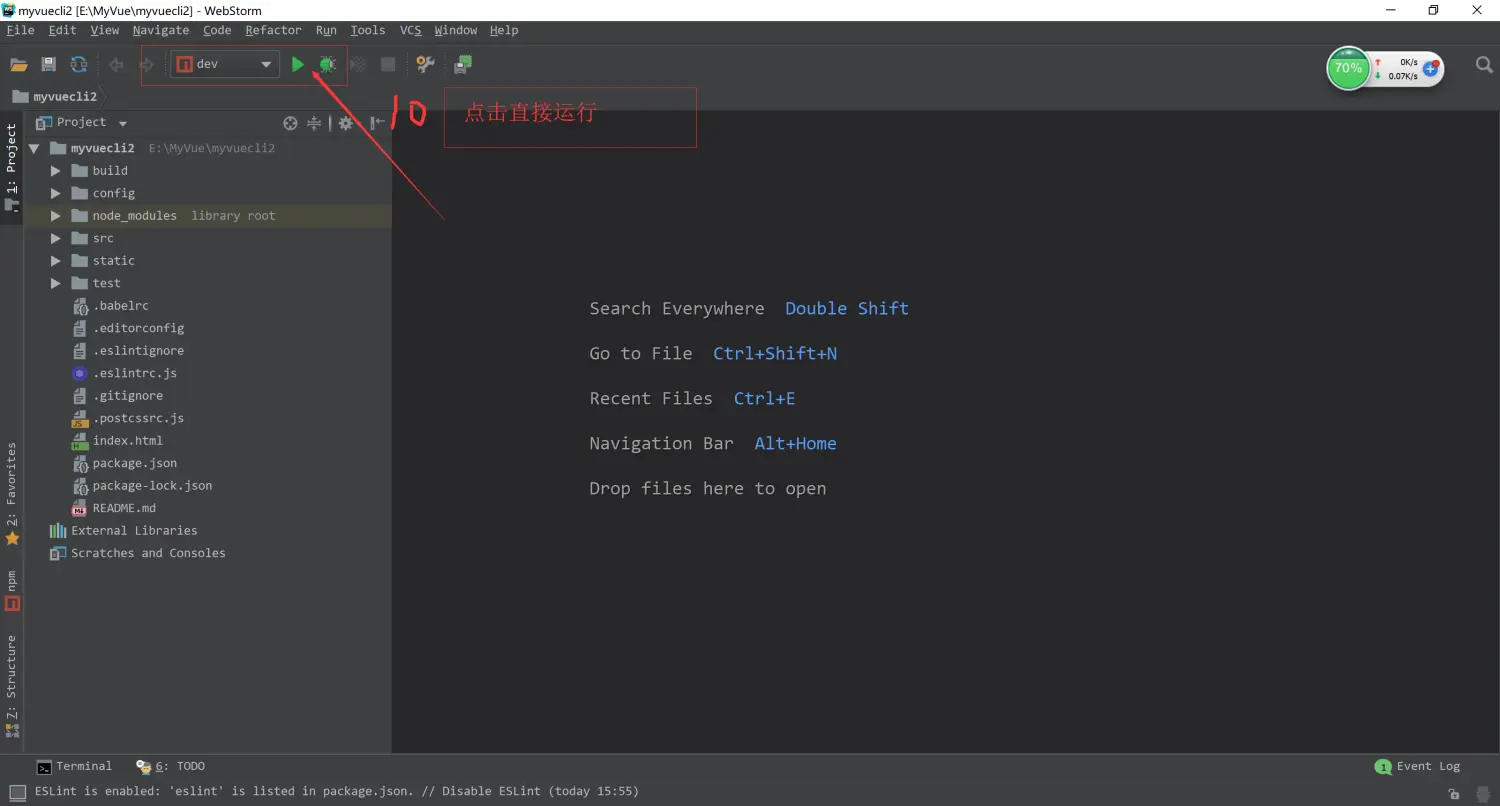Open the Tools menu
Screen dimensions: 1500x806
(x=367, y=30)
